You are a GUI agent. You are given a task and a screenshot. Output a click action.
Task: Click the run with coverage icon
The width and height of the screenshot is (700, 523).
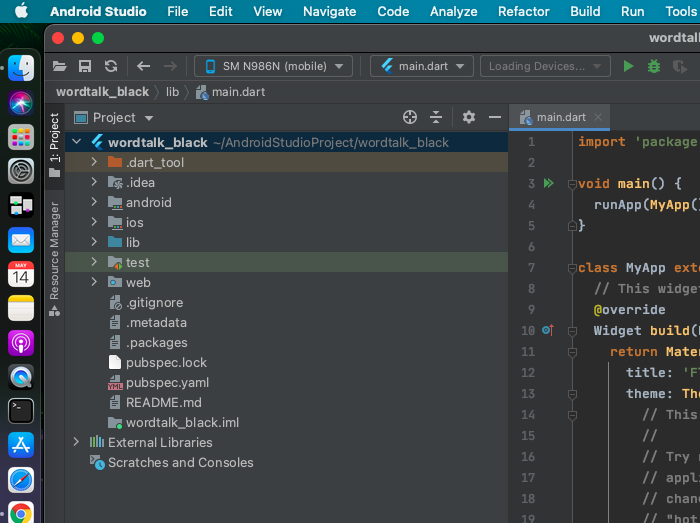point(679,66)
